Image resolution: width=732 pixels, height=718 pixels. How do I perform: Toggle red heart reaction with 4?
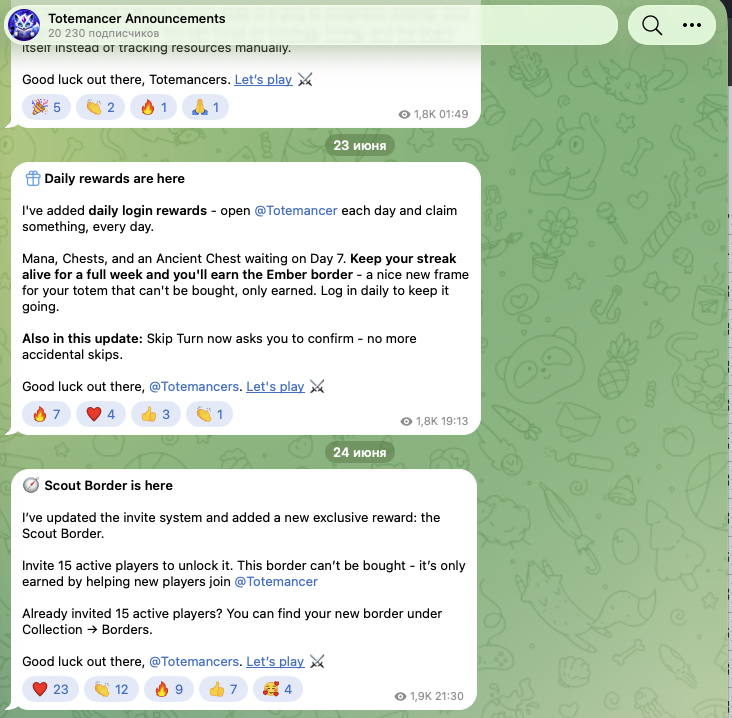101,414
